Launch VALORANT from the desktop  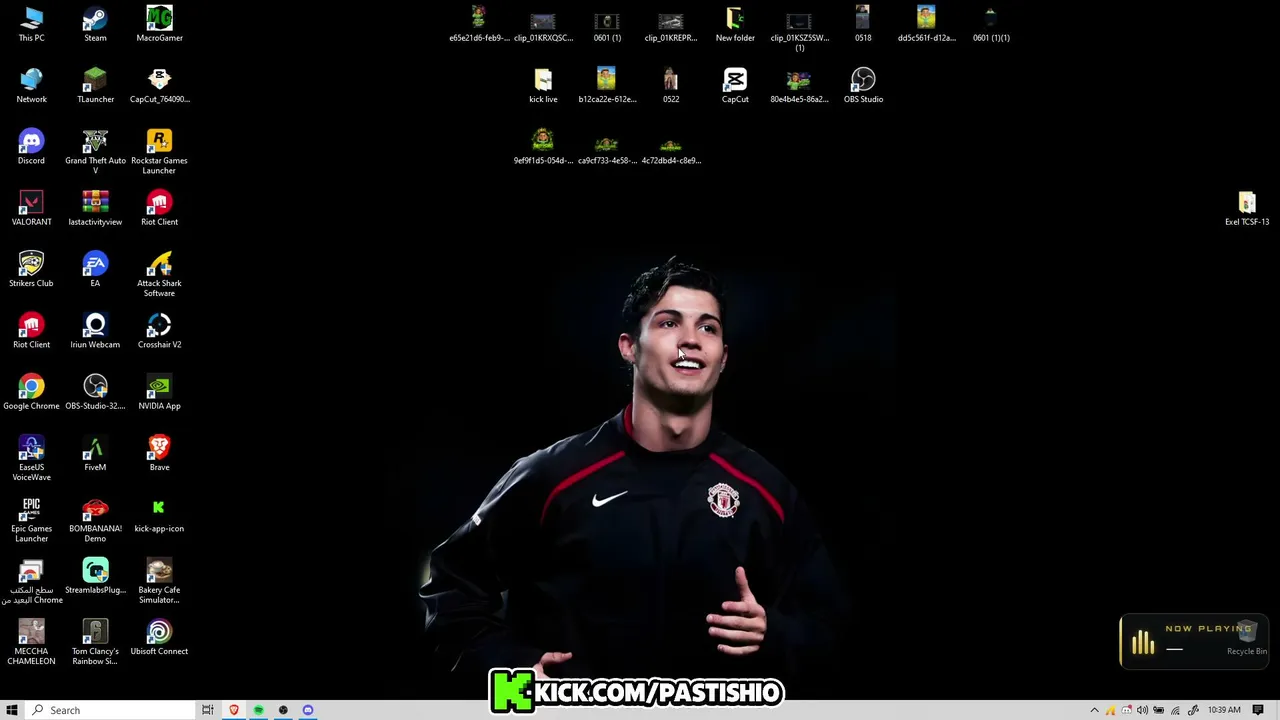pos(31,208)
